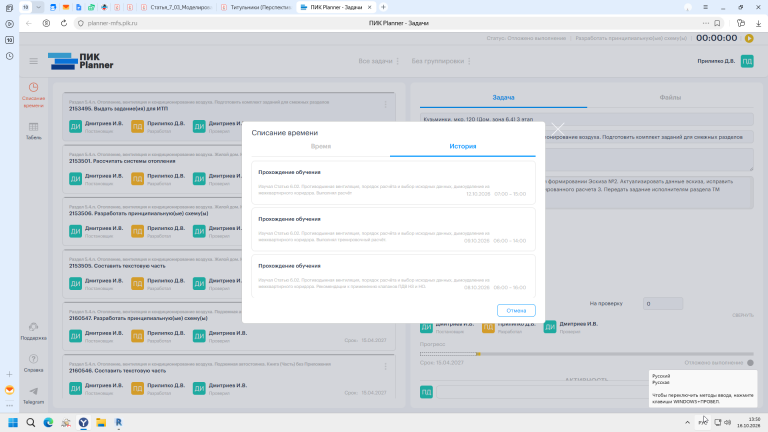This screenshot has width=768, height=432.
Task: Click the ПИК Planner logo
Action: (80, 61)
